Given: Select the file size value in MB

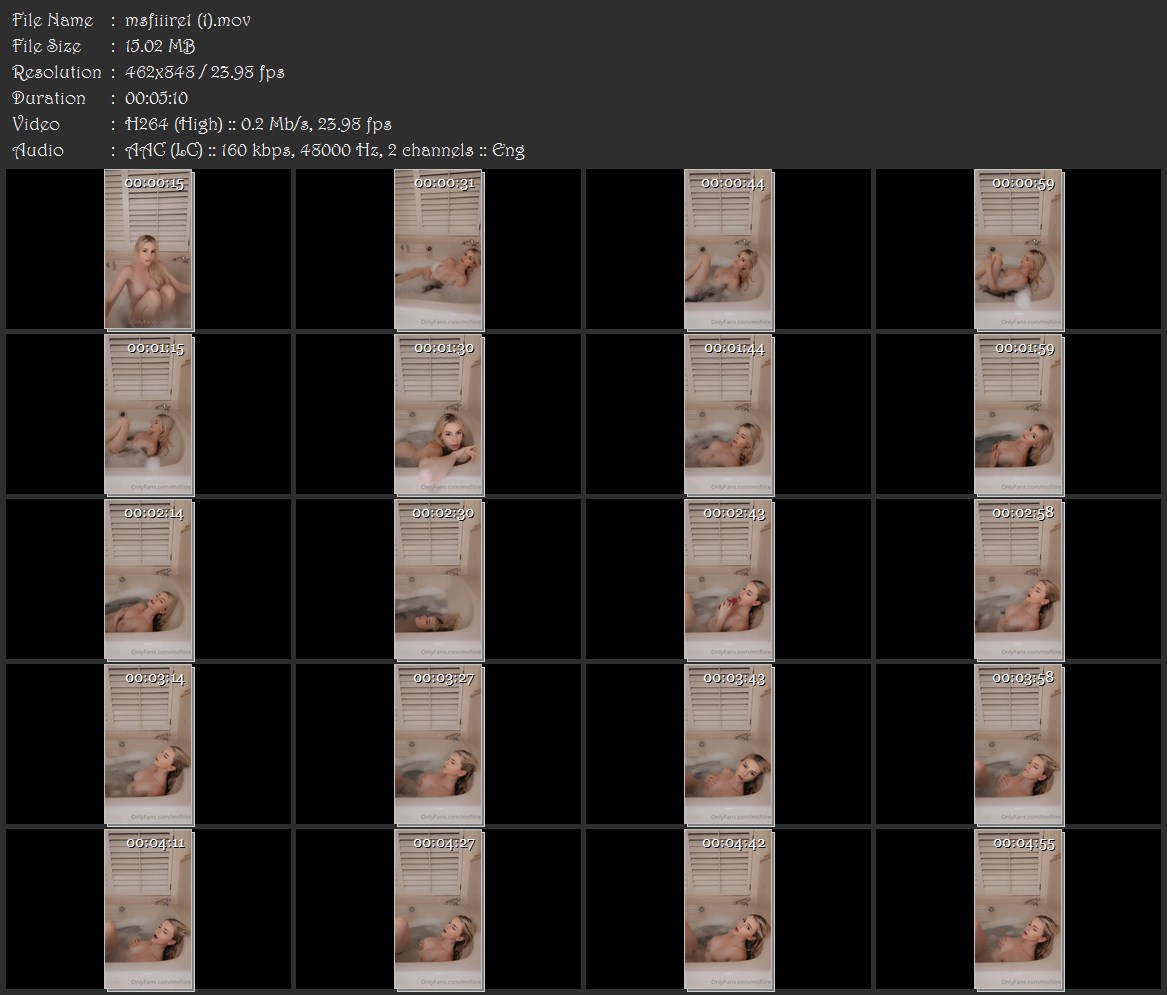Looking at the screenshot, I should pos(160,46).
